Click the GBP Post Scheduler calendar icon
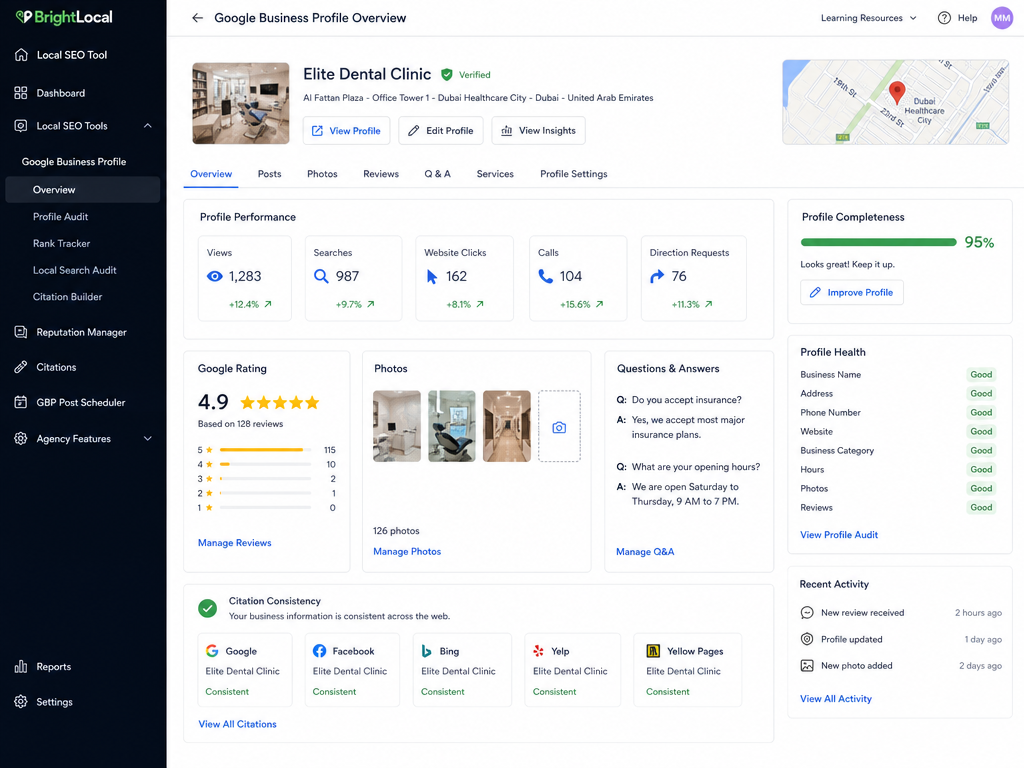The image size is (1024, 768). click(21, 402)
